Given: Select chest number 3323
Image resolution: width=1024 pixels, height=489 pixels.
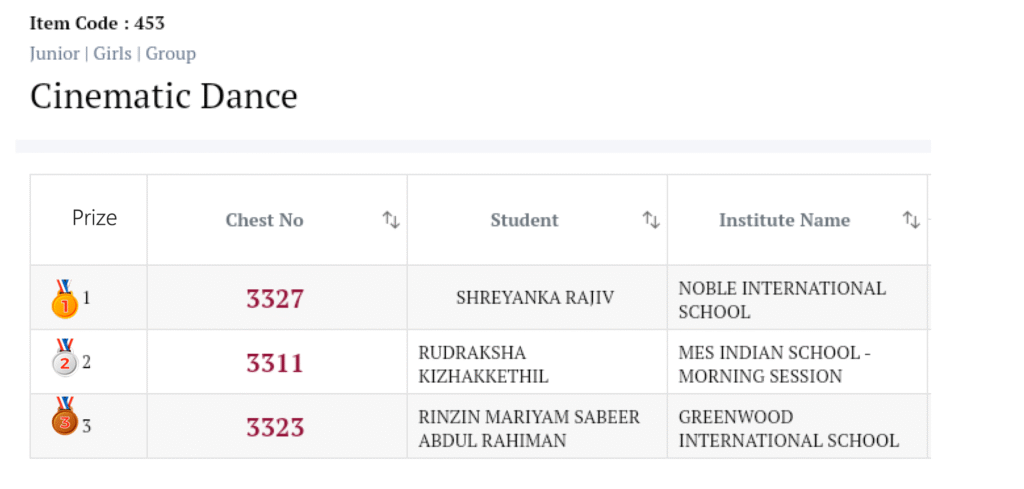Looking at the screenshot, I should tap(275, 427).
